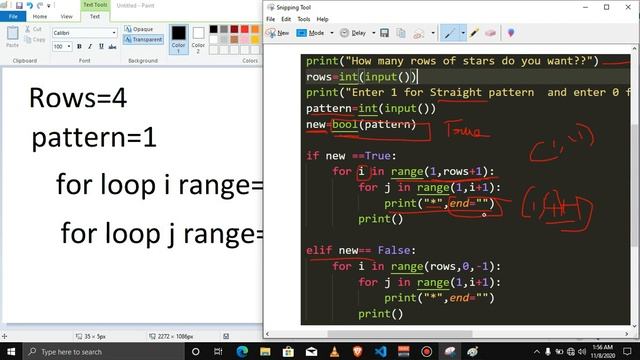Viewport: 640px width, 360px height.
Task: Open the Customize Quick Access Toolbar arrow in Paint
Action: point(49,6)
